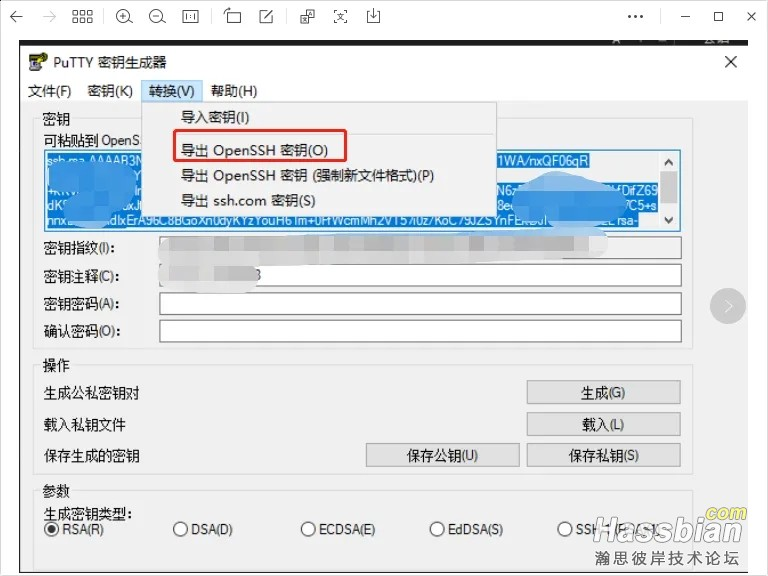768x576 pixels.
Task: Rotate the image with the rotate icon
Action: 233,16
